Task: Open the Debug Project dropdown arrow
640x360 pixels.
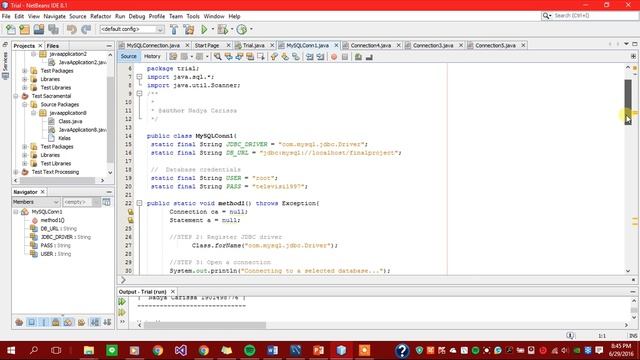Action: [232, 29]
